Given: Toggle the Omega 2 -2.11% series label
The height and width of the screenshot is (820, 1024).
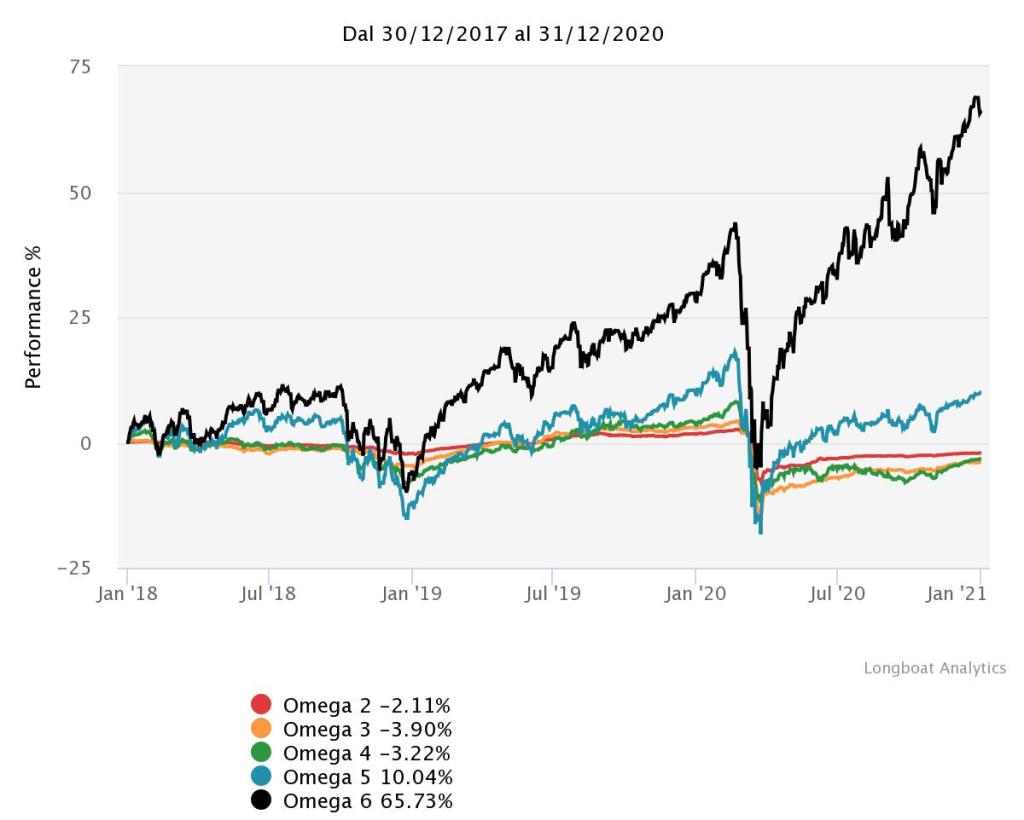Looking at the screenshot, I should (x=367, y=704).
